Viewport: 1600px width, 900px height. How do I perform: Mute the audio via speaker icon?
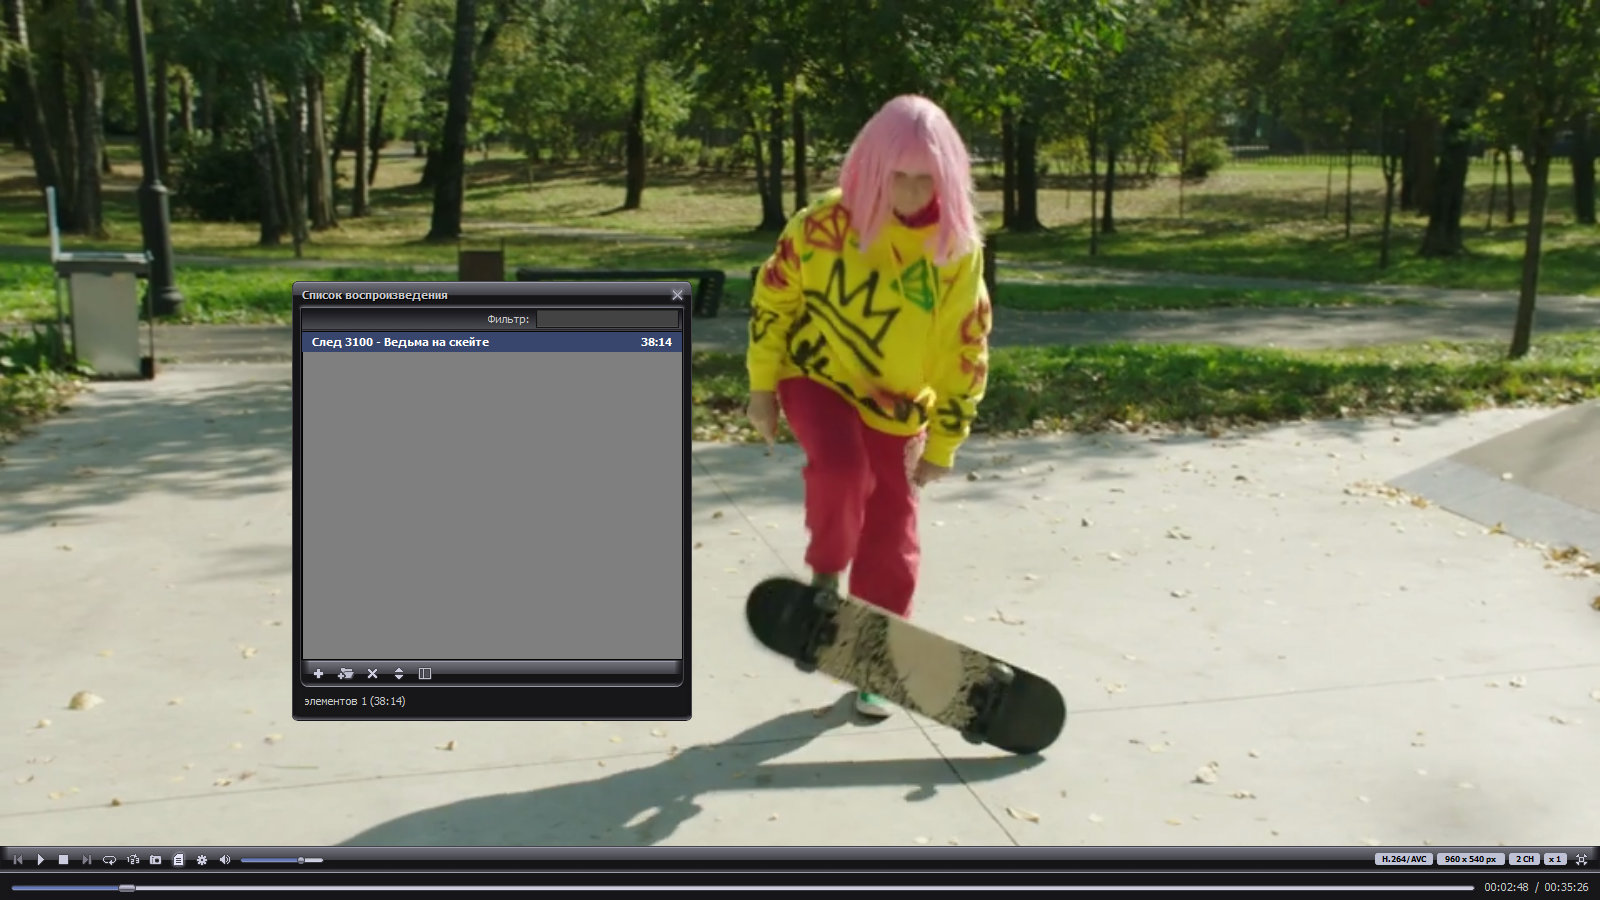(224, 859)
